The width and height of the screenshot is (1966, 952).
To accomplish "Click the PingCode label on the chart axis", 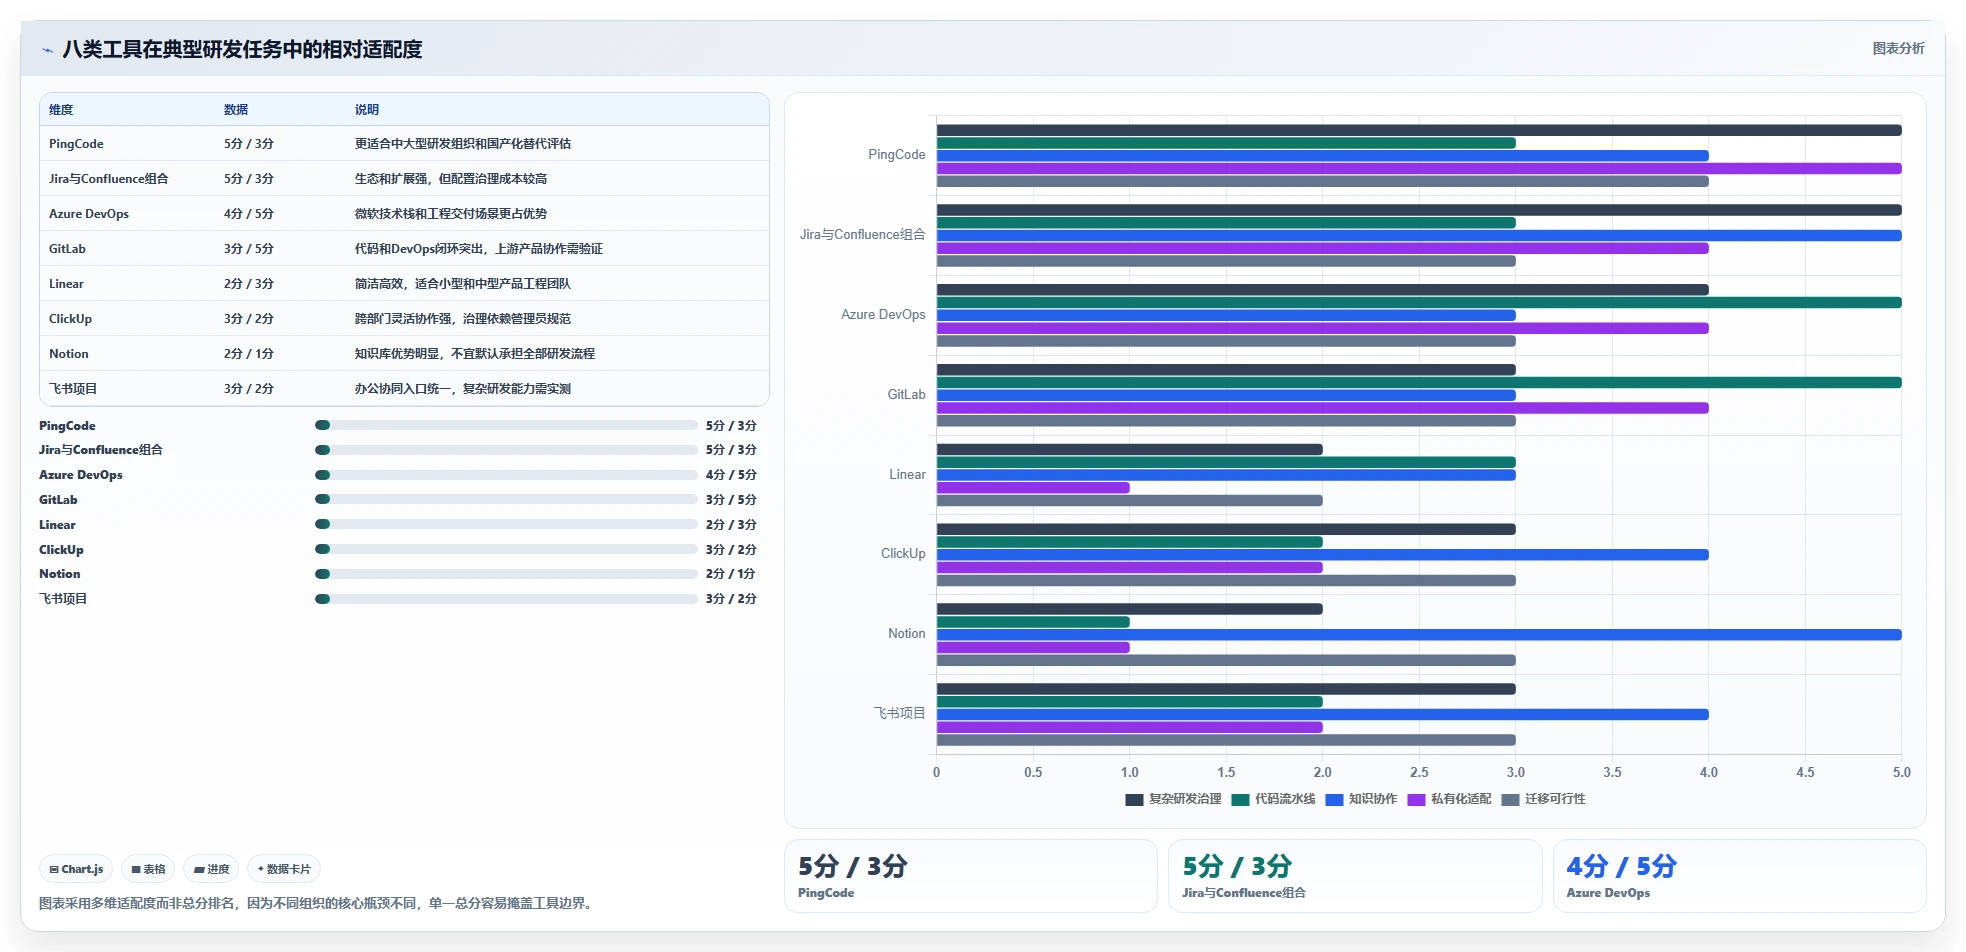I will [x=897, y=155].
